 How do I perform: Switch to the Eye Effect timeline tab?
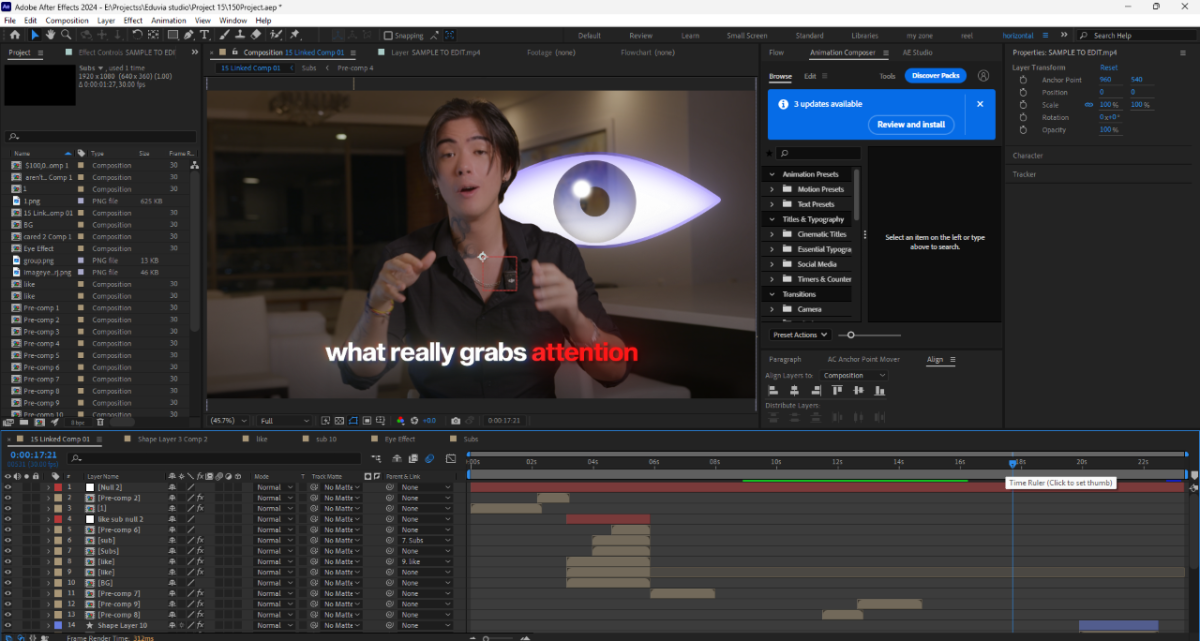tap(399, 439)
